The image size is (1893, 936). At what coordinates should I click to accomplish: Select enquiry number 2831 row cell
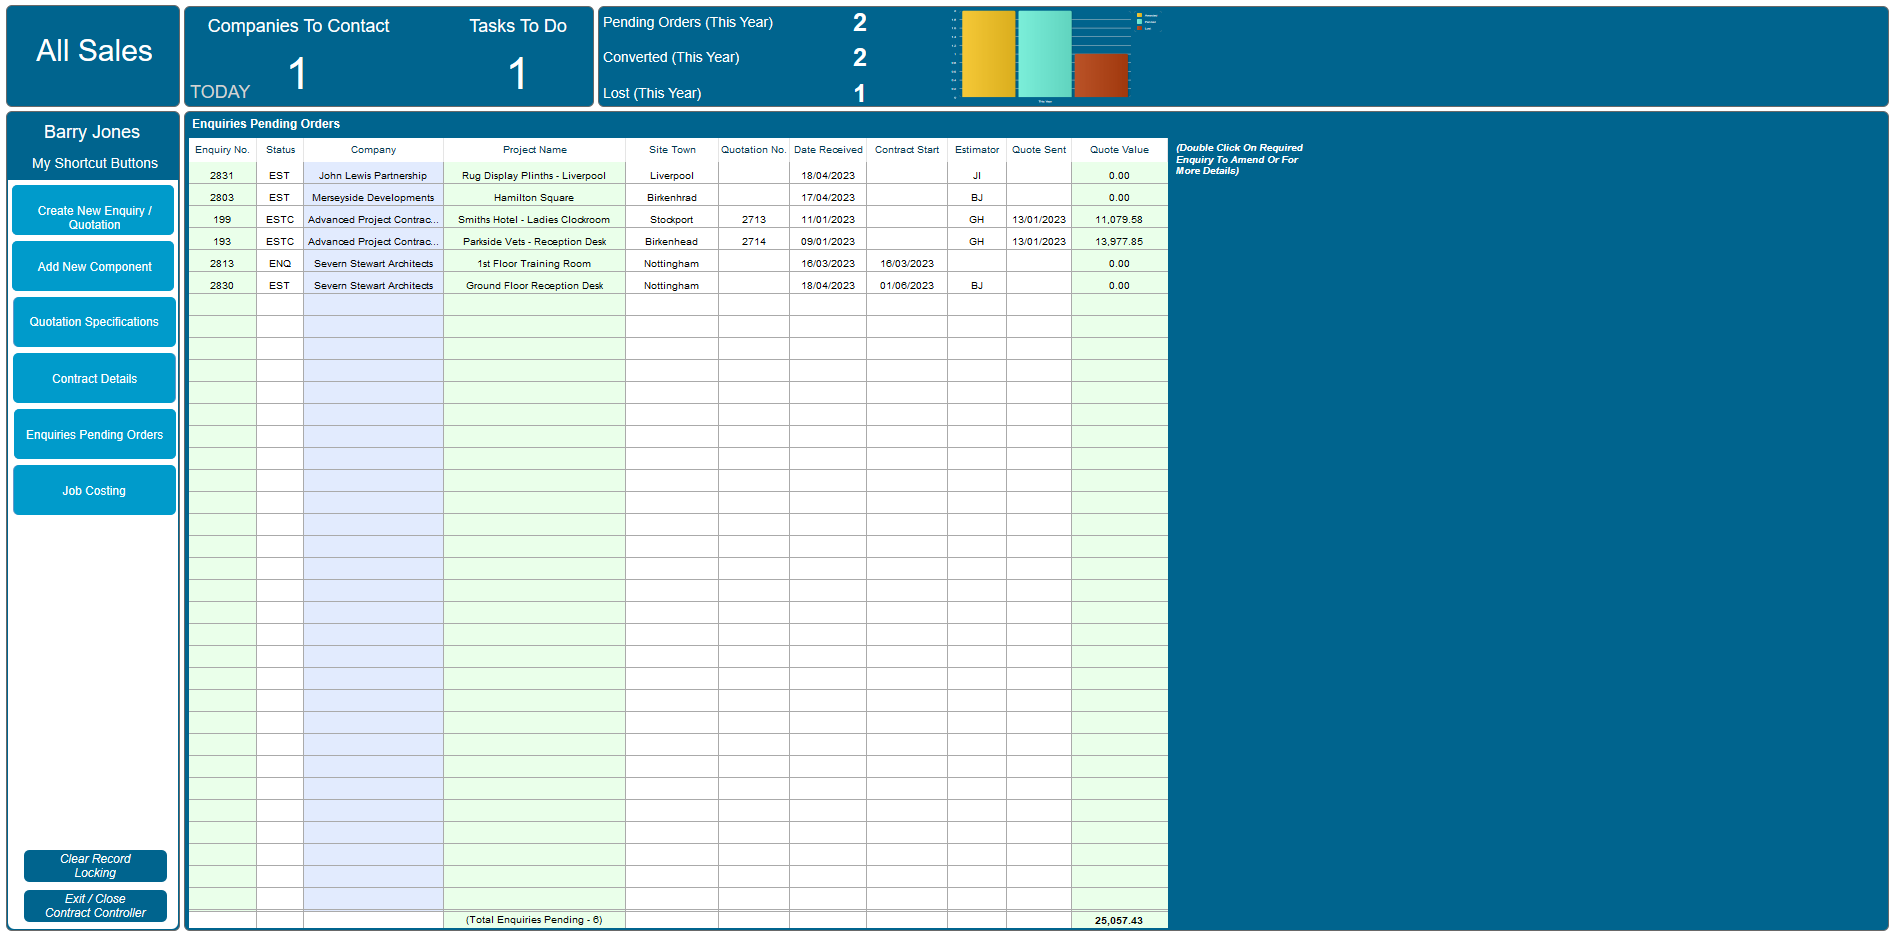tap(222, 176)
